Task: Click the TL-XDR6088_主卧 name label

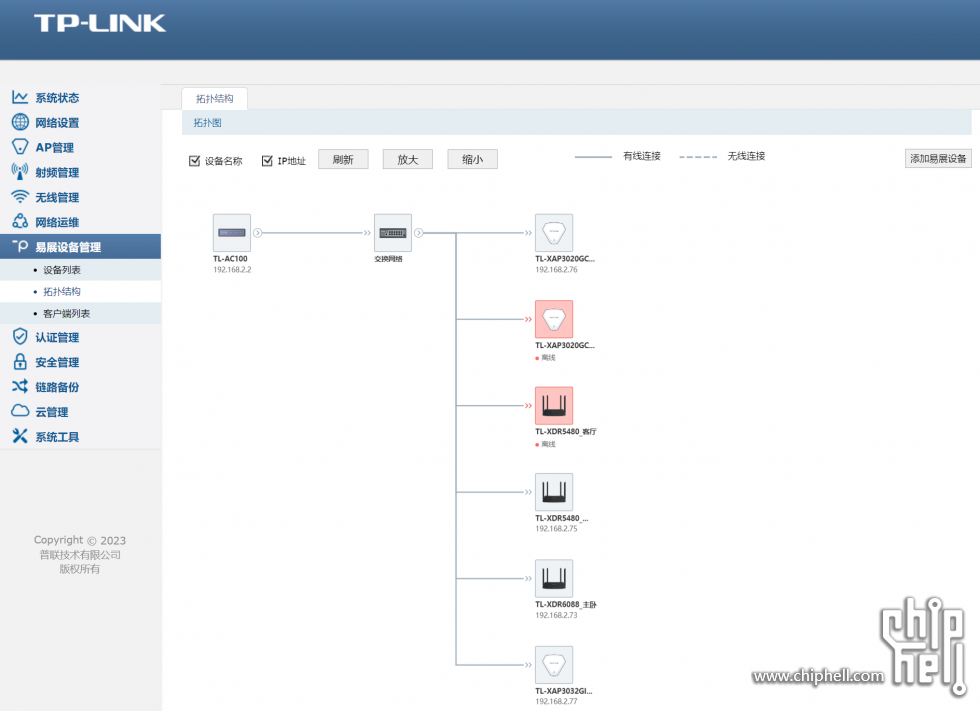Action: pos(566,605)
